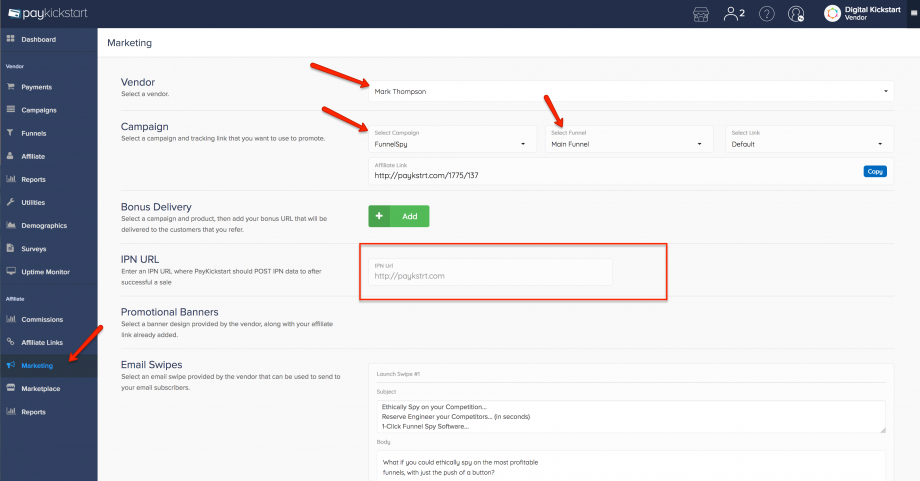Click the Commissions chart icon

10,319
